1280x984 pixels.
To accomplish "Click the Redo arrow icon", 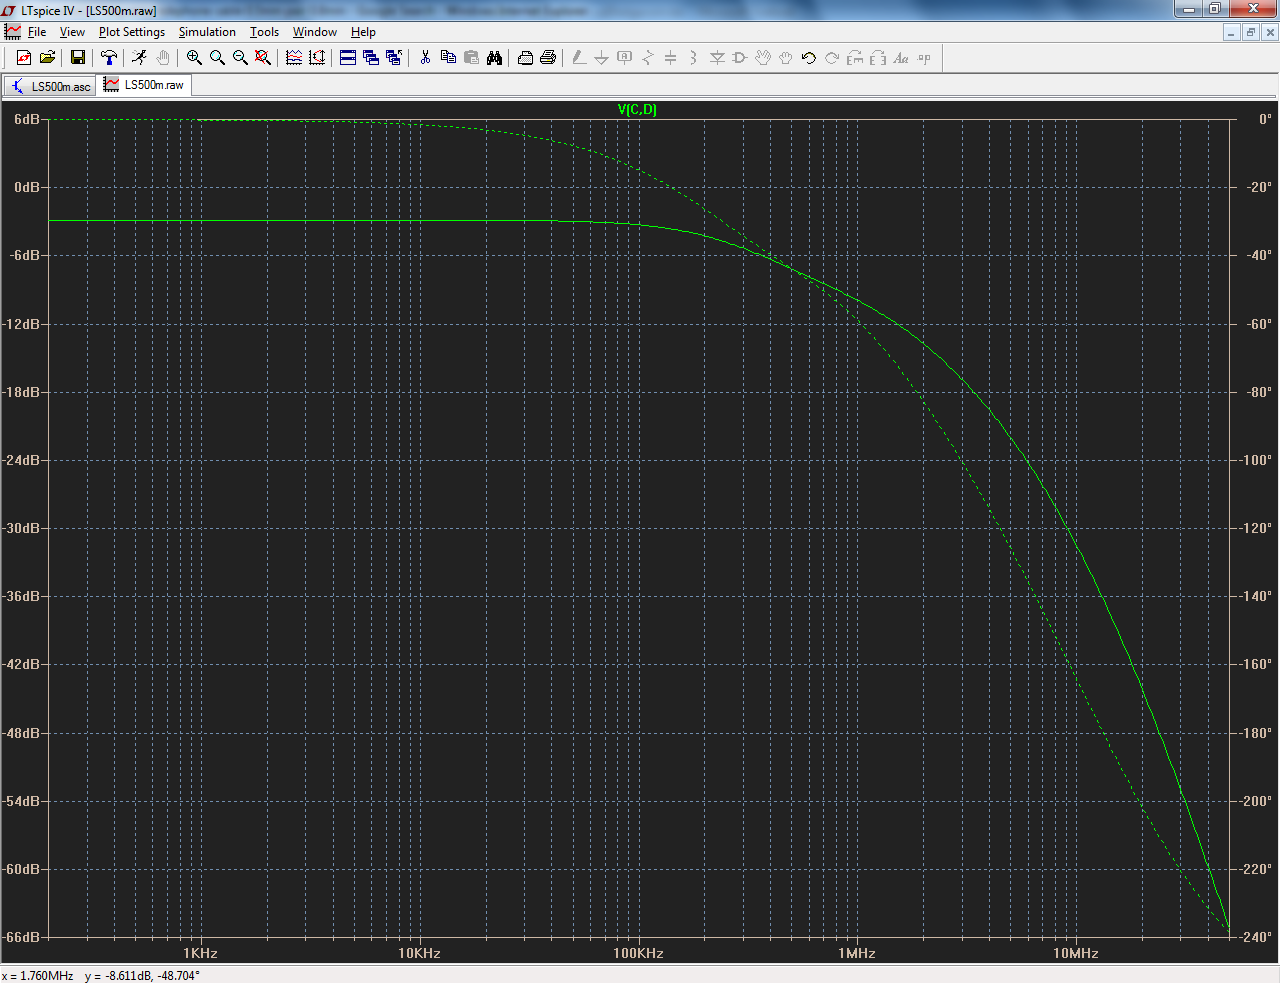I will click(832, 58).
